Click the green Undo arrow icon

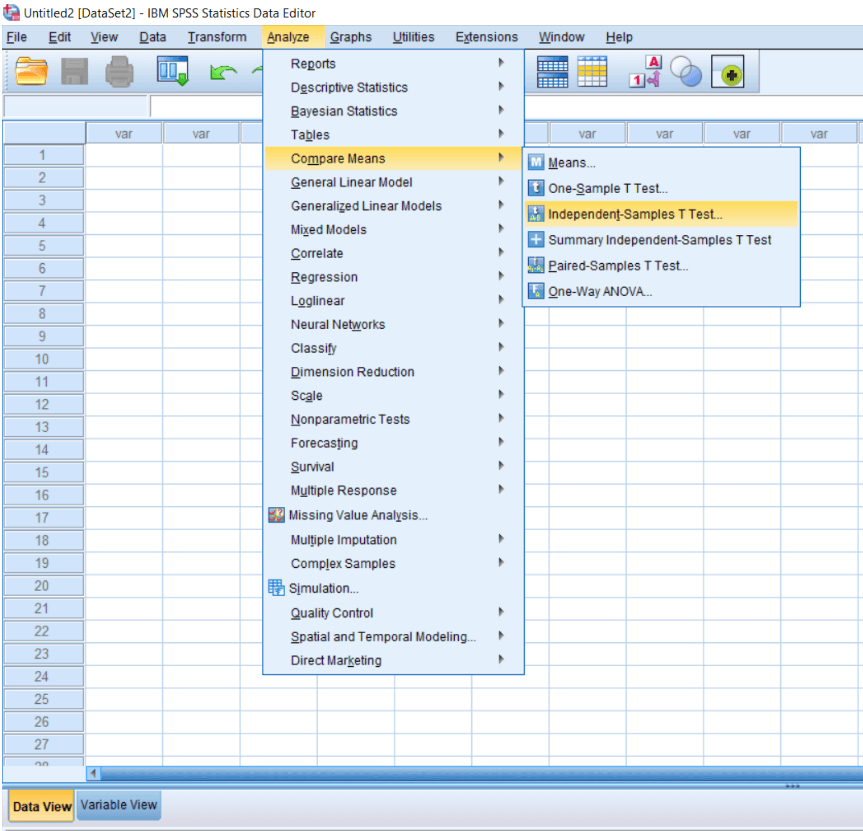point(223,72)
